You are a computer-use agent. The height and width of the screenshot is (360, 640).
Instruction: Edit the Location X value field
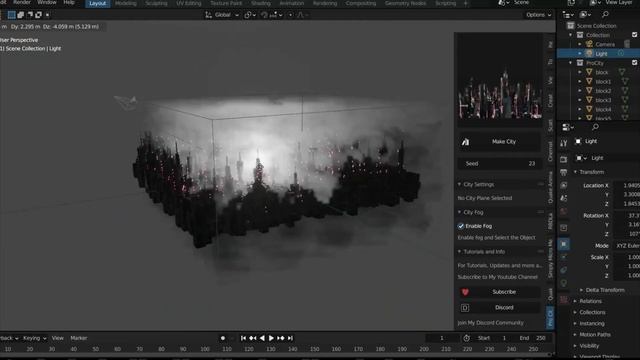pos(627,185)
